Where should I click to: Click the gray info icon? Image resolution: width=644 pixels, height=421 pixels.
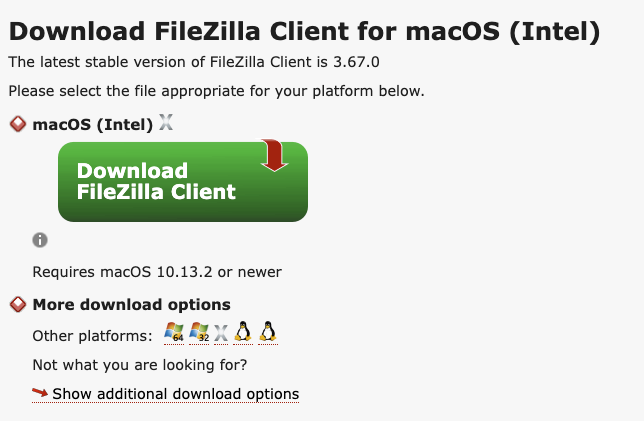pos(40,240)
